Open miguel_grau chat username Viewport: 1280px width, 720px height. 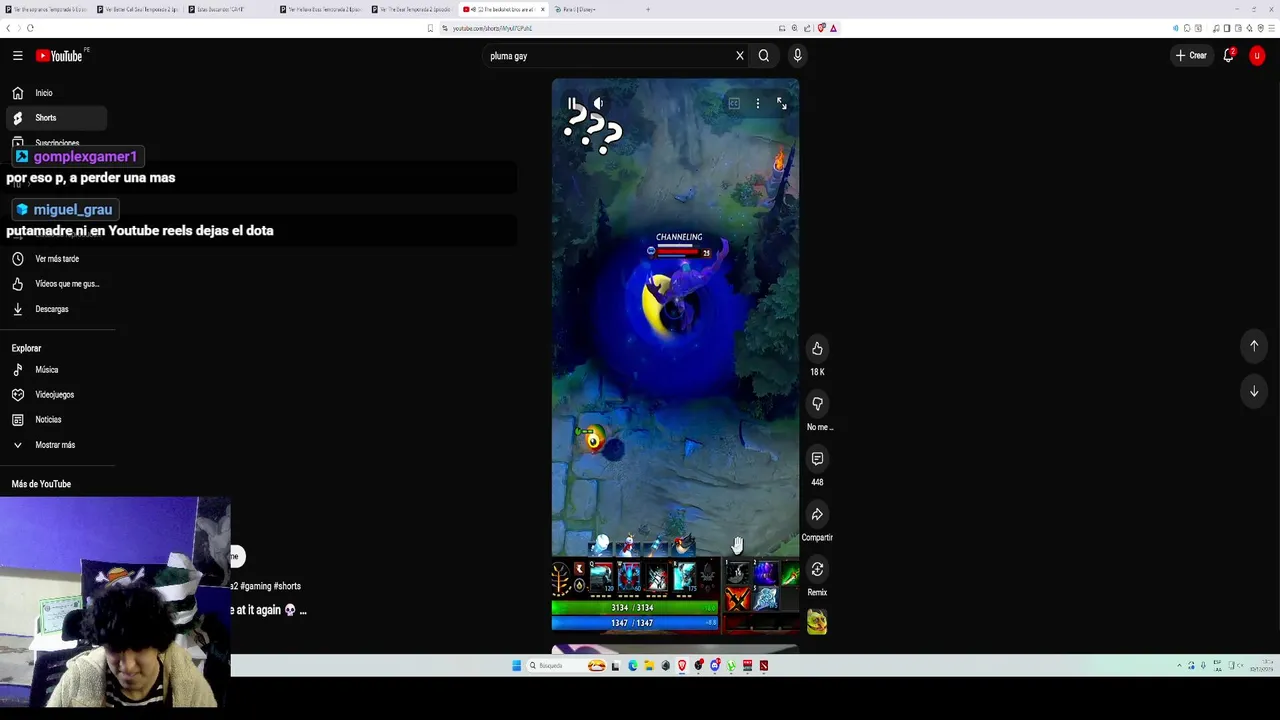click(73, 210)
